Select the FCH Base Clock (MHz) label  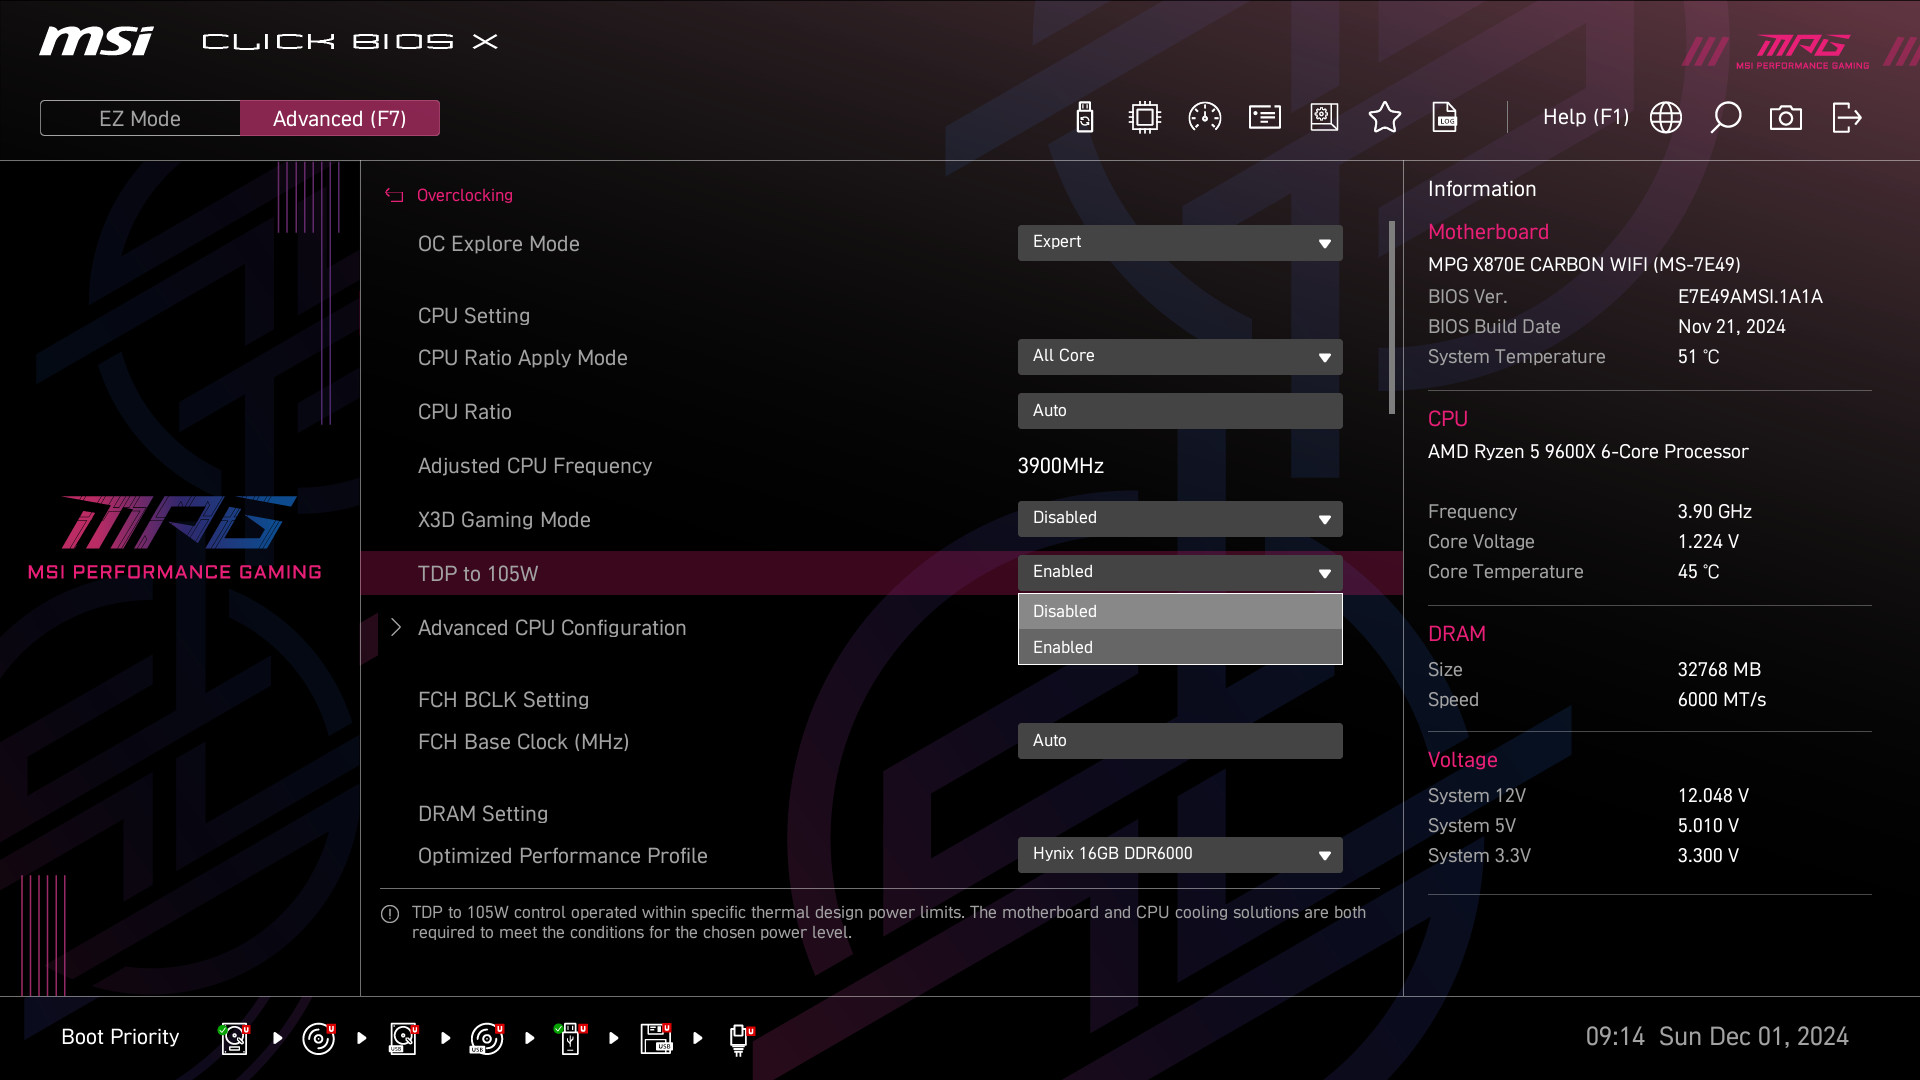[x=523, y=742]
